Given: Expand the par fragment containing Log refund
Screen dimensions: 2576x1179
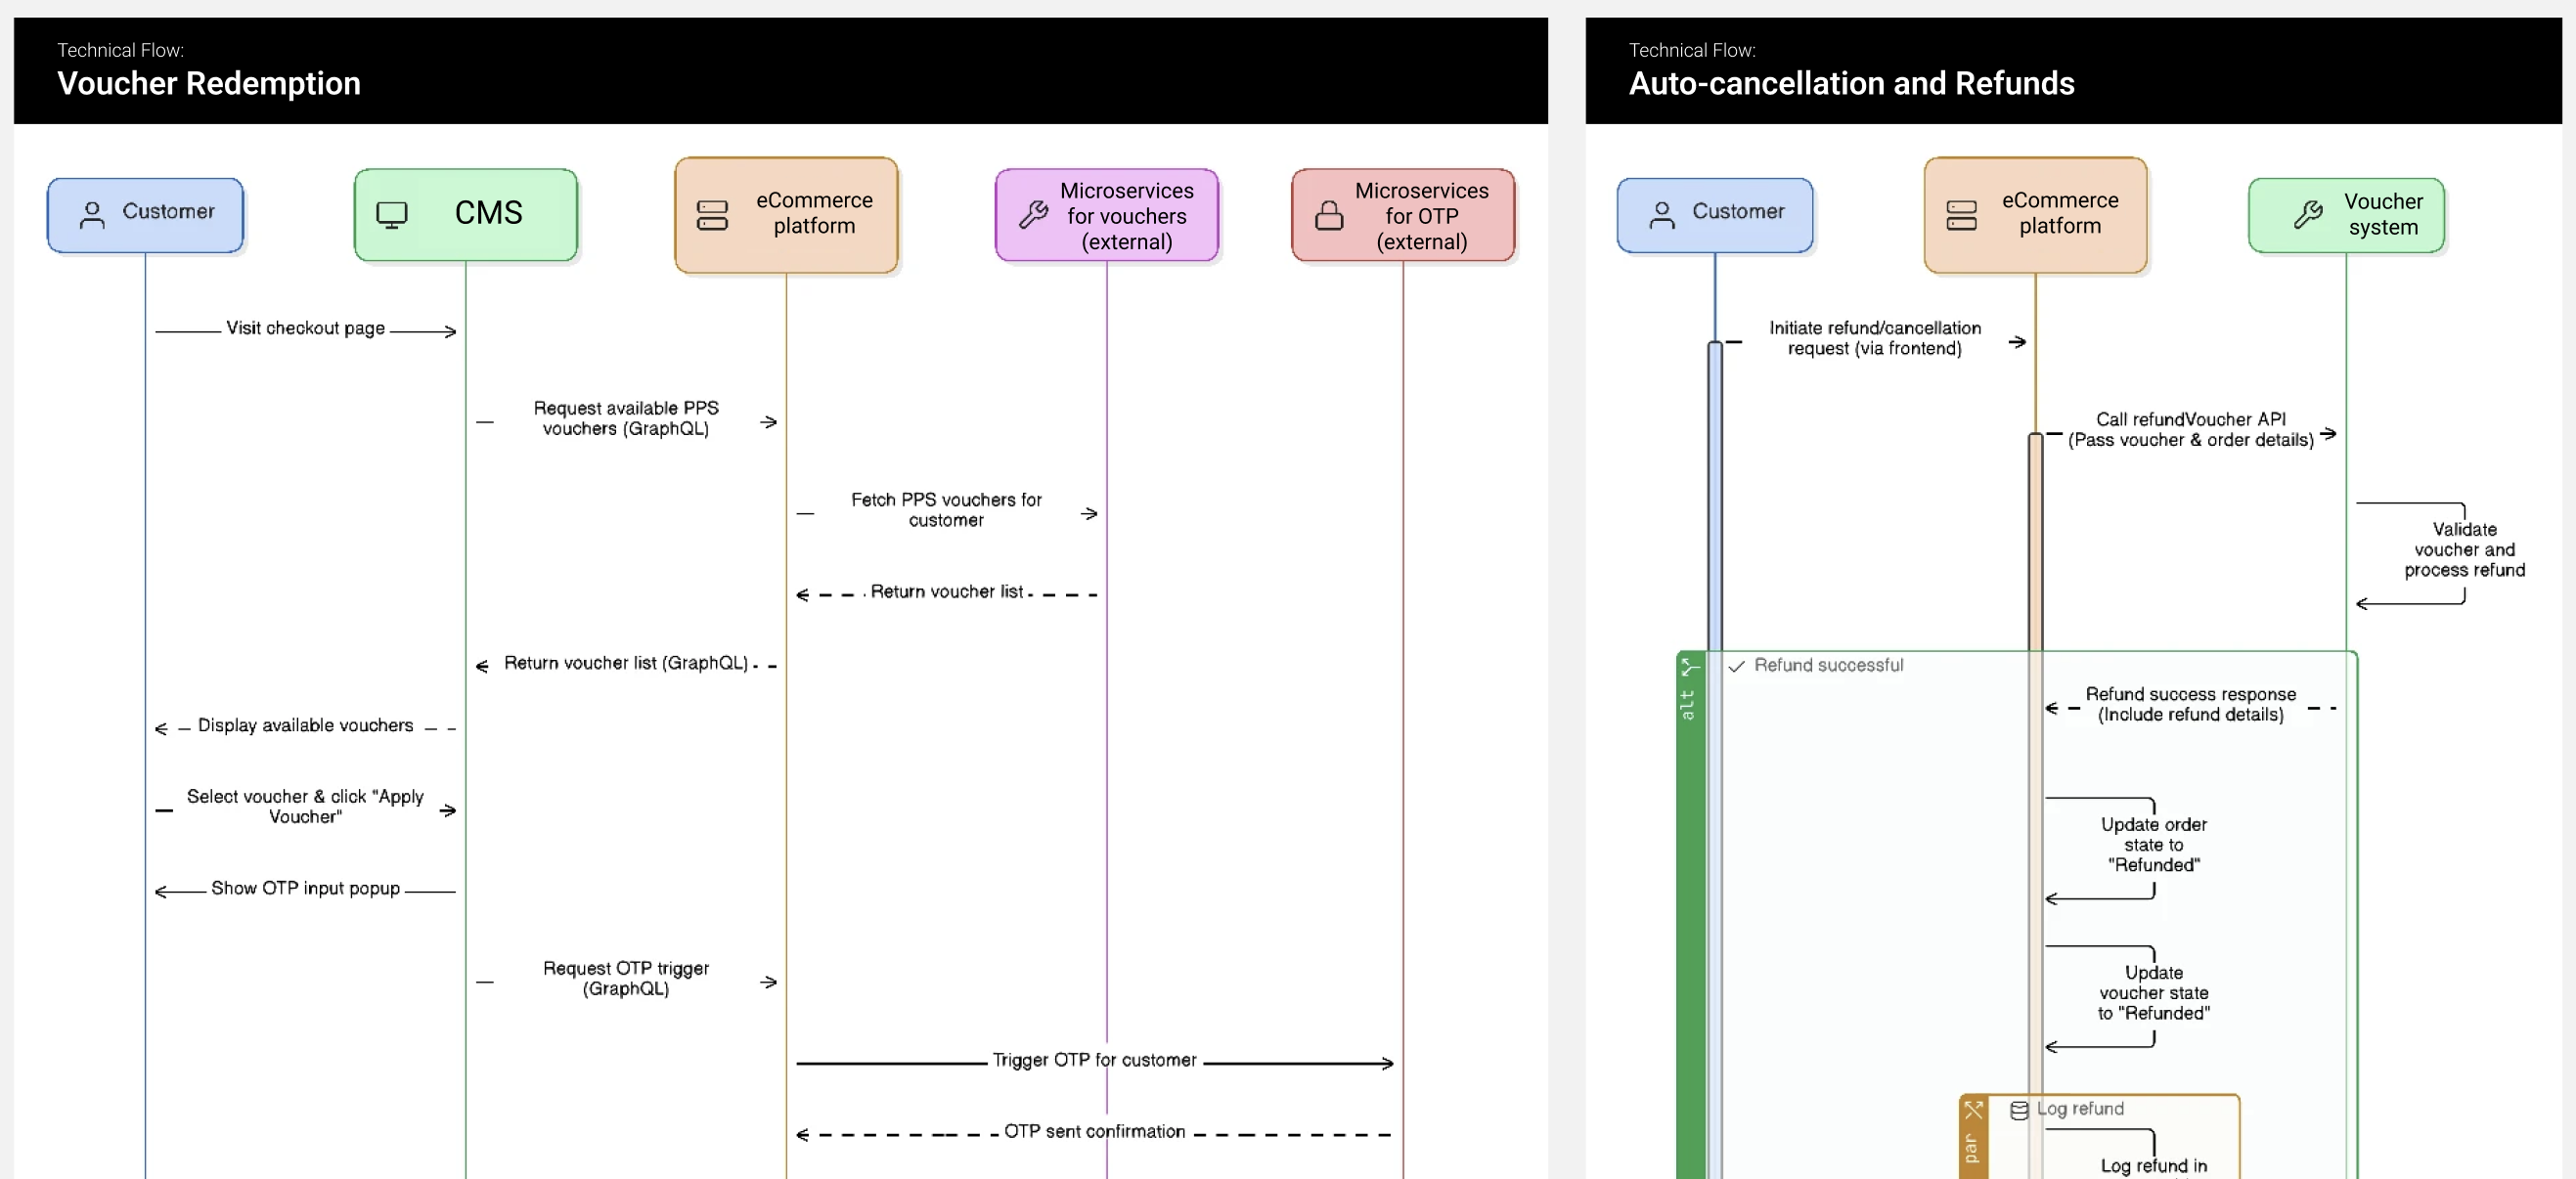Looking at the screenshot, I should [x=1974, y=1150].
